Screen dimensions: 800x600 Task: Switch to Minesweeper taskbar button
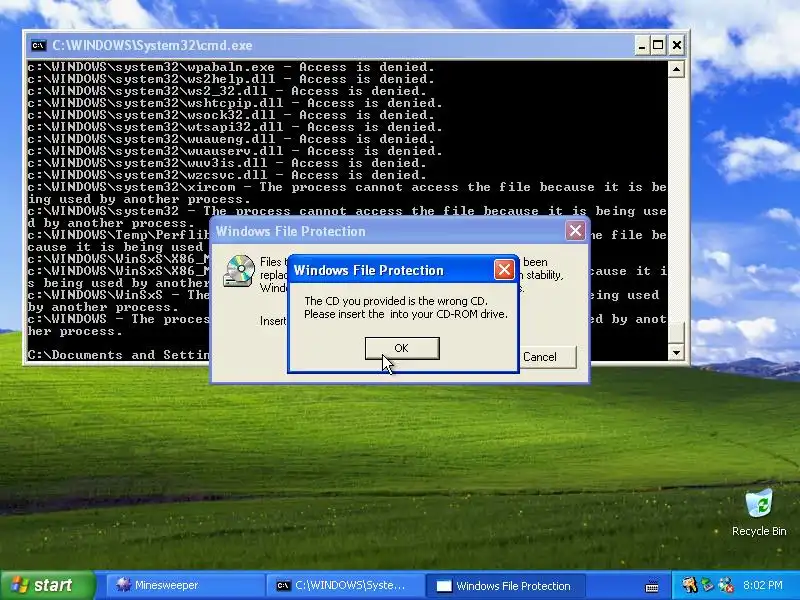pos(185,585)
